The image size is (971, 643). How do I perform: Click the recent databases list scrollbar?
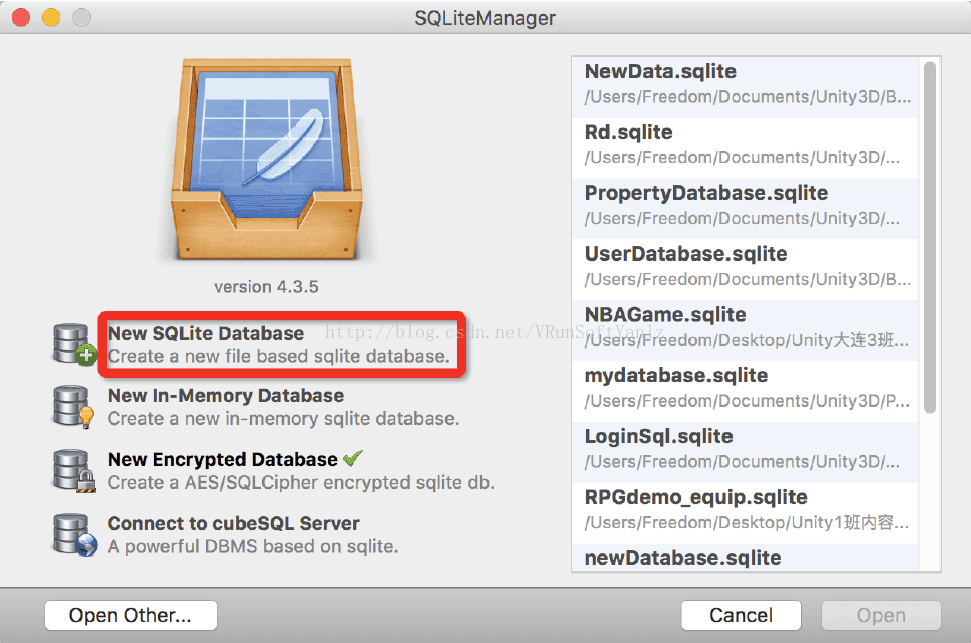(930, 240)
